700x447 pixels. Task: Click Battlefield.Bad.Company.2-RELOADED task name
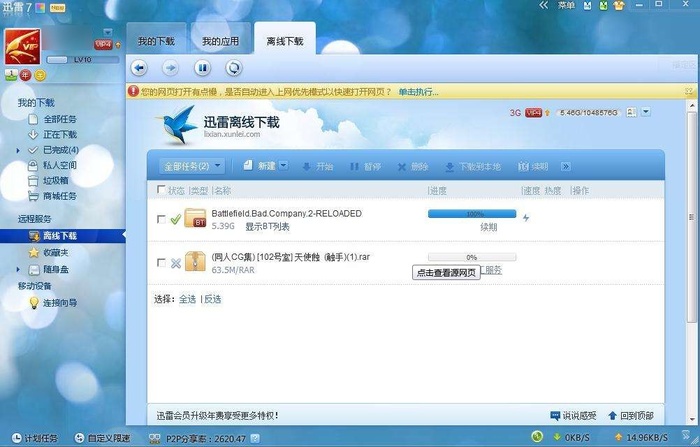287,213
